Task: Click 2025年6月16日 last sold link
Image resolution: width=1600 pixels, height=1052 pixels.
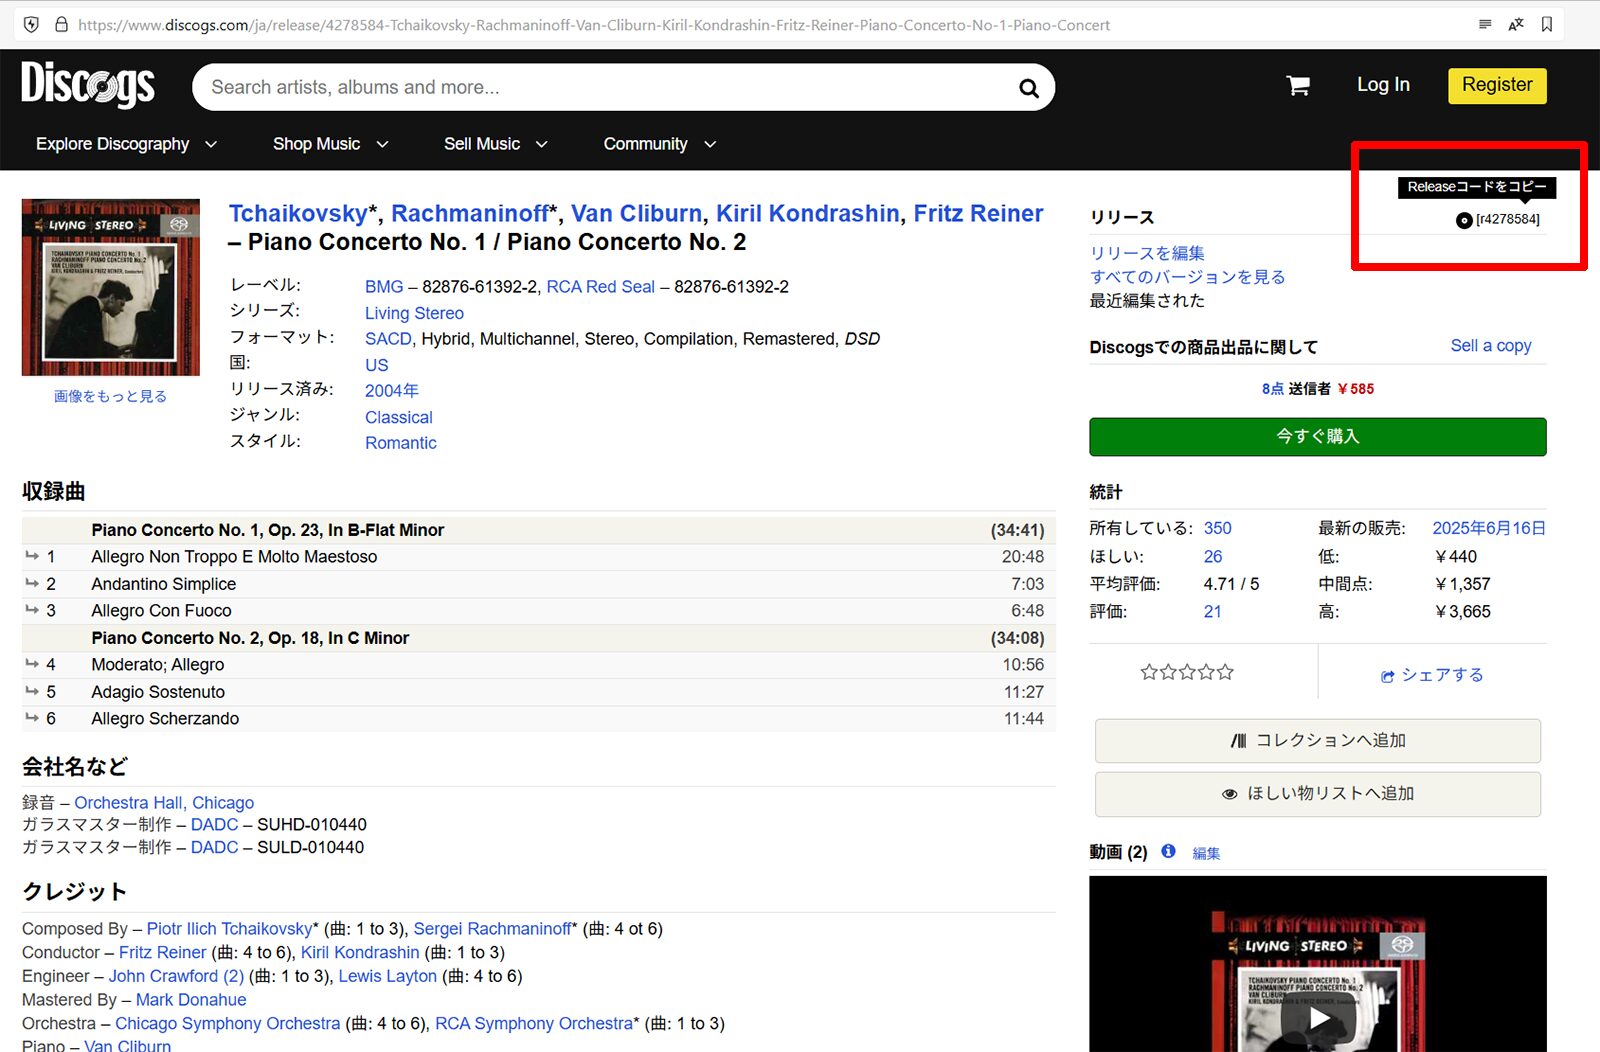Action: pyautogui.click(x=1489, y=528)
